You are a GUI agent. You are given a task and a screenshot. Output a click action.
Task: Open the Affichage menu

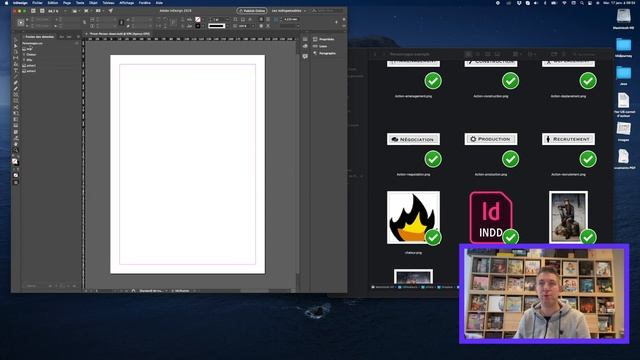pos(127,3)
